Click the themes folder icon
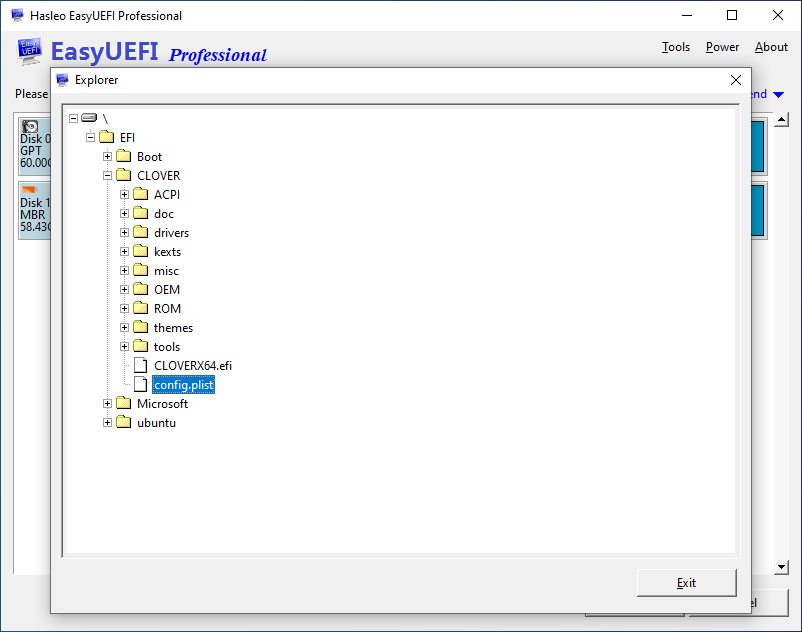Viewport: 802px width, 632px height. 141,327
